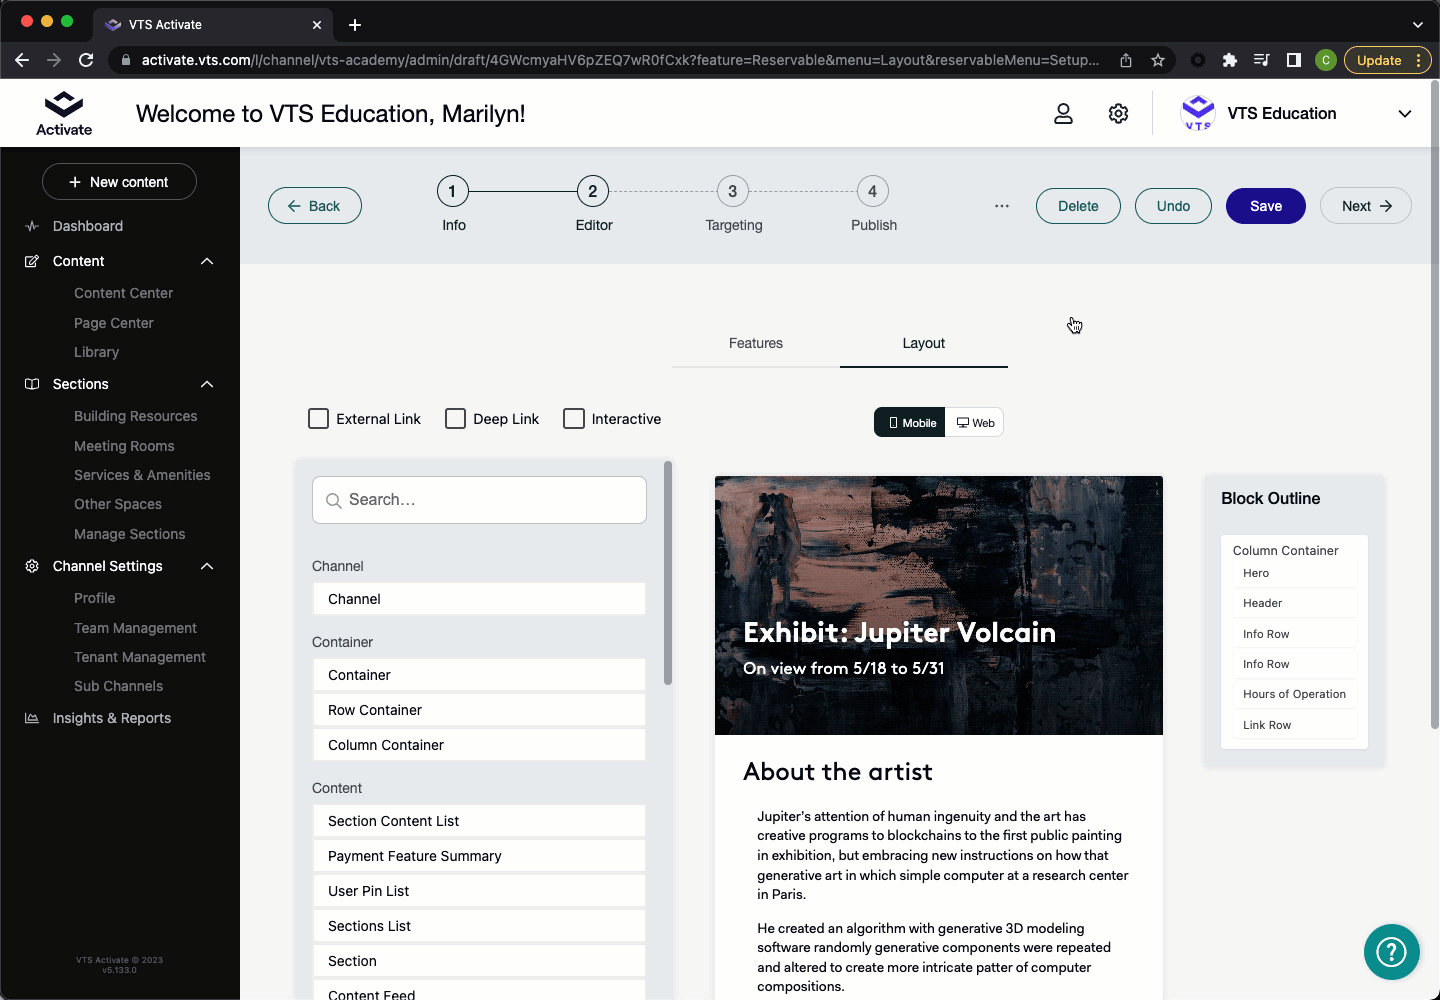The height and width of the screenshot is (1000, 1440).
Task: Click the Undo button
Action: pyautogui.click(x=1173, y=206)
